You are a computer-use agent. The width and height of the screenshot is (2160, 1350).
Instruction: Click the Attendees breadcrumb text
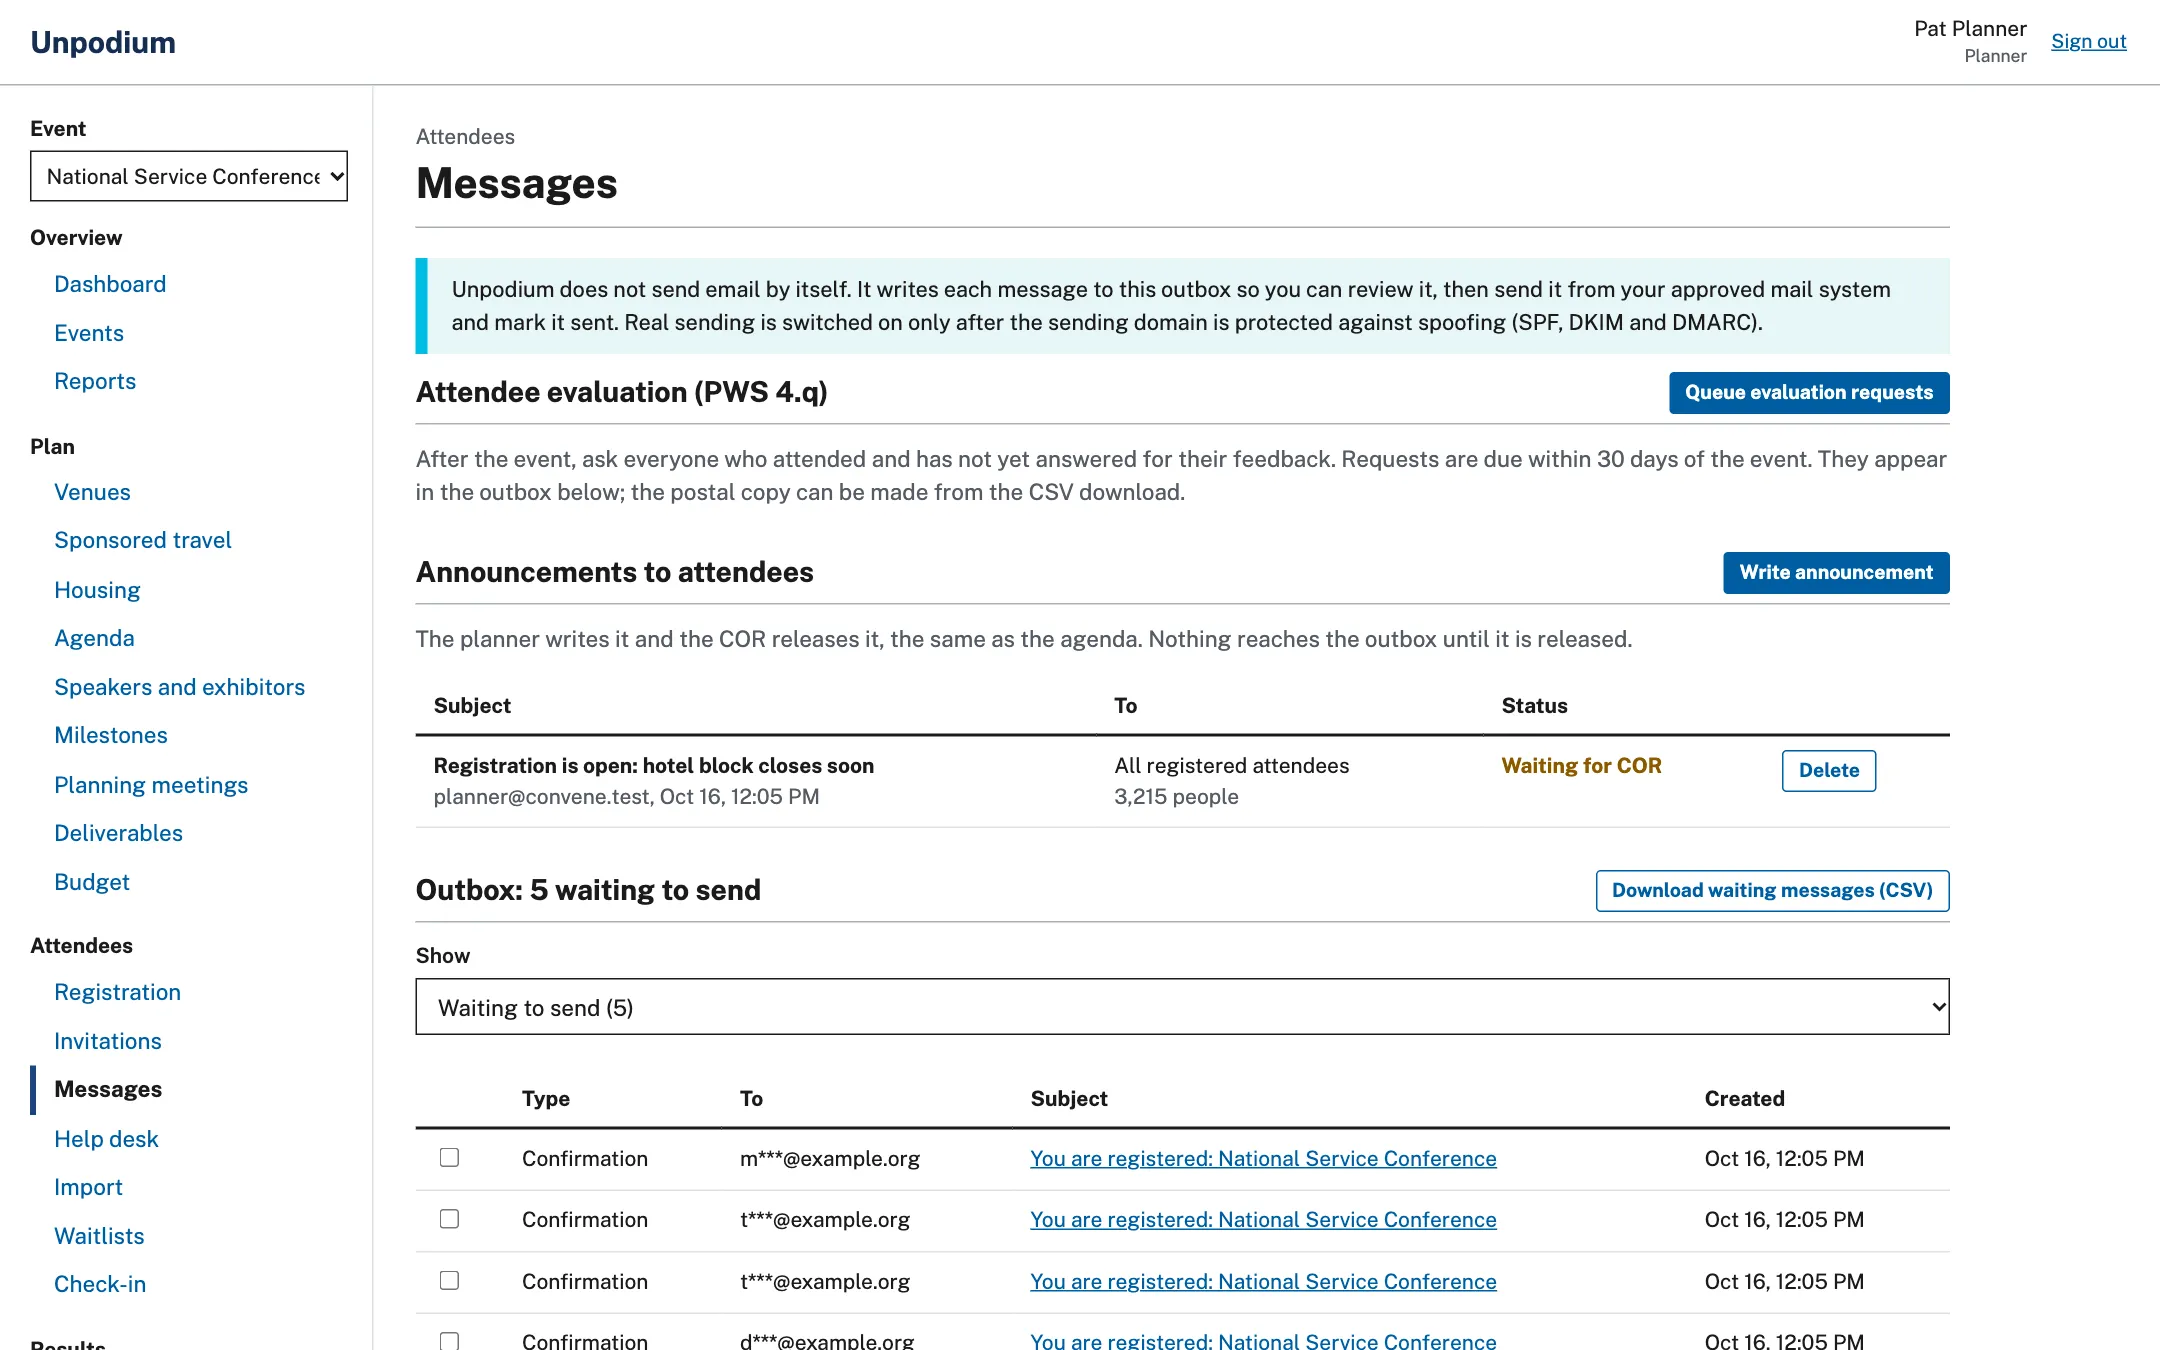[465, 137]
